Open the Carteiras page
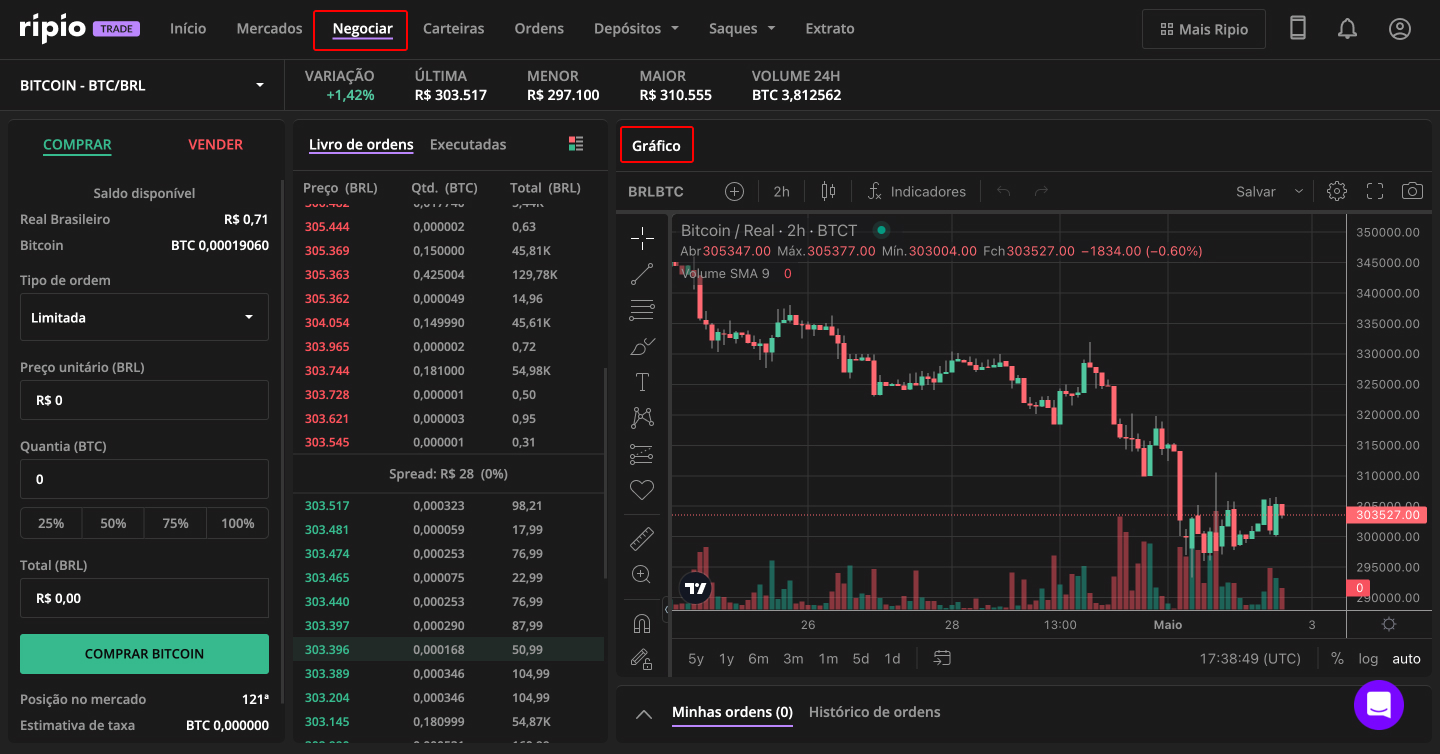The width and height of the screenshot is (1440, 754). [453, 29]
